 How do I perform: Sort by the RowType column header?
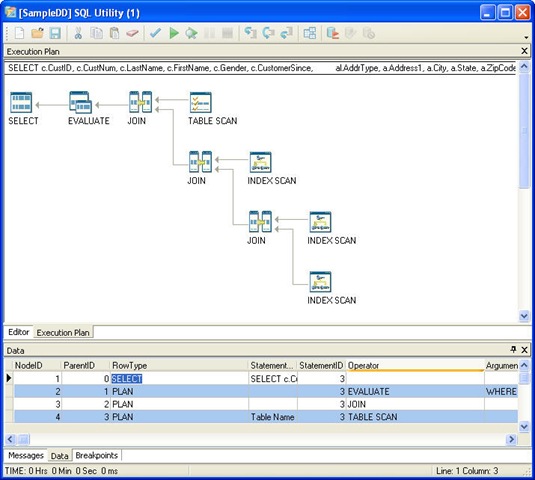pyautogui.click(x=179, y=365)
